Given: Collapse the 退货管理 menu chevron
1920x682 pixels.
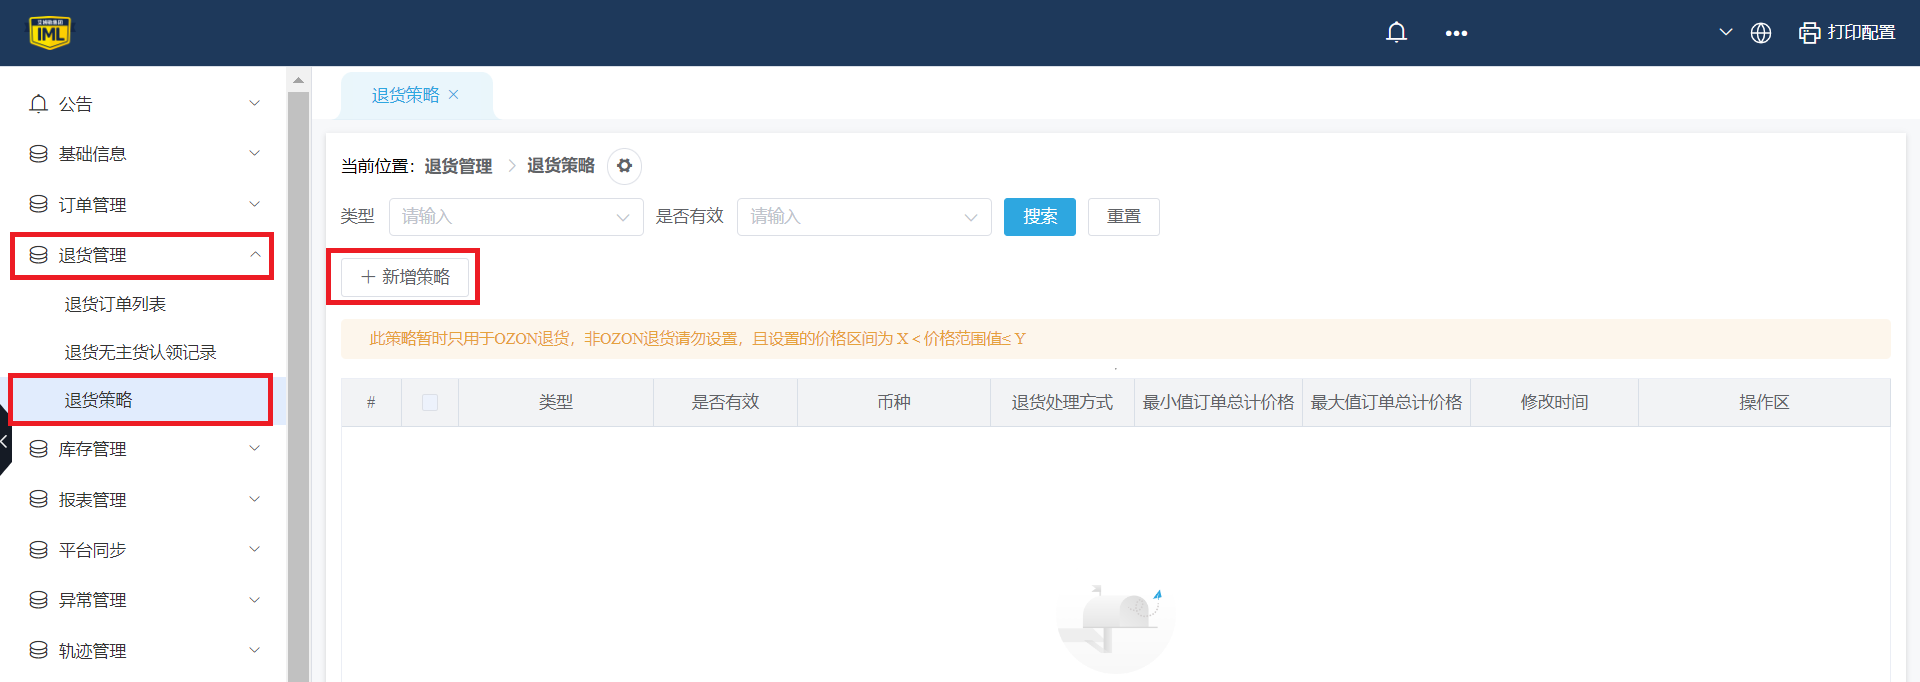Looking at the screenshot, I should point(255,254).
